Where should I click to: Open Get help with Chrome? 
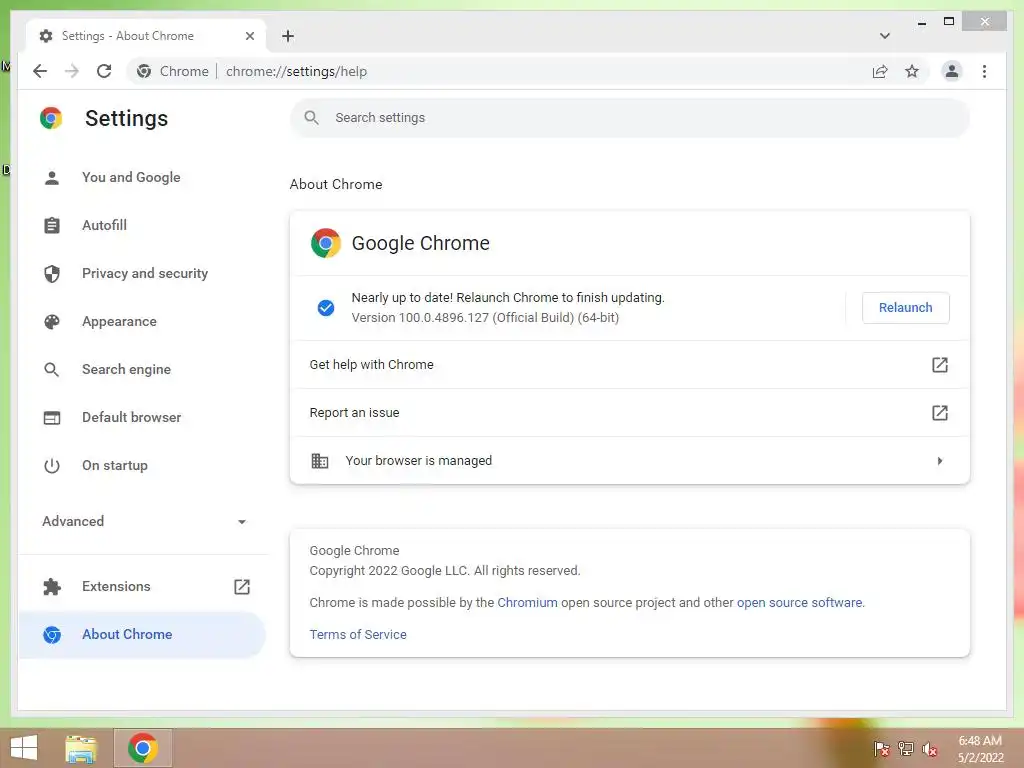[x=630, y=364]
